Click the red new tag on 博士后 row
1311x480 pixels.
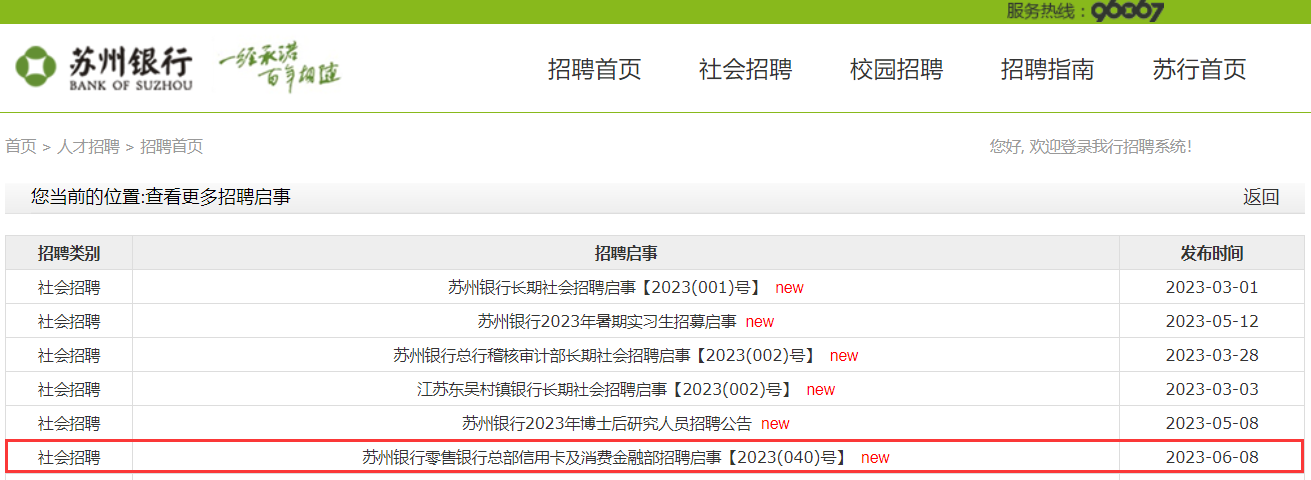(x=775, y=424)
